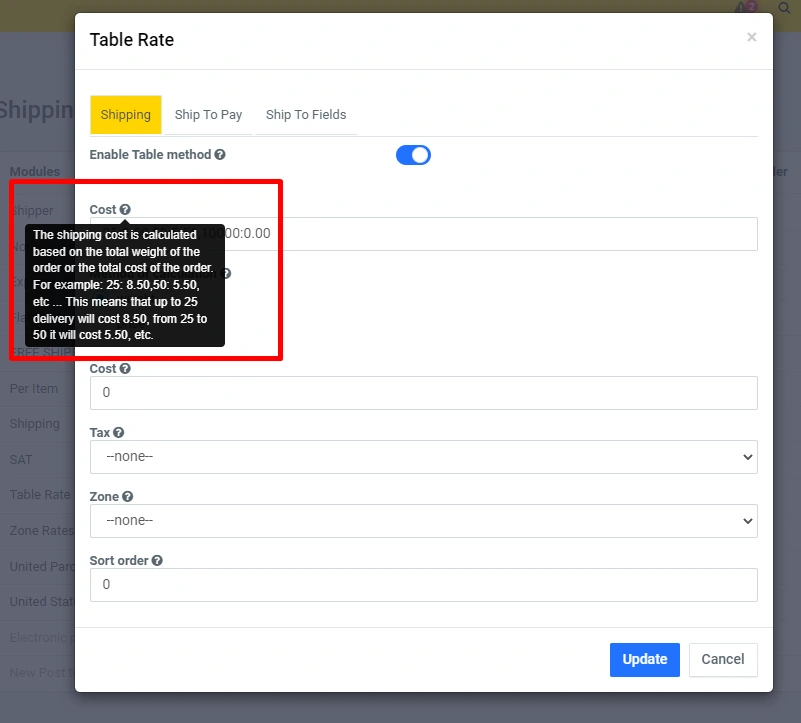Viewport: 801px width, 723px height.
Task: Open the Tax dropdown
Action: [423, 457]
